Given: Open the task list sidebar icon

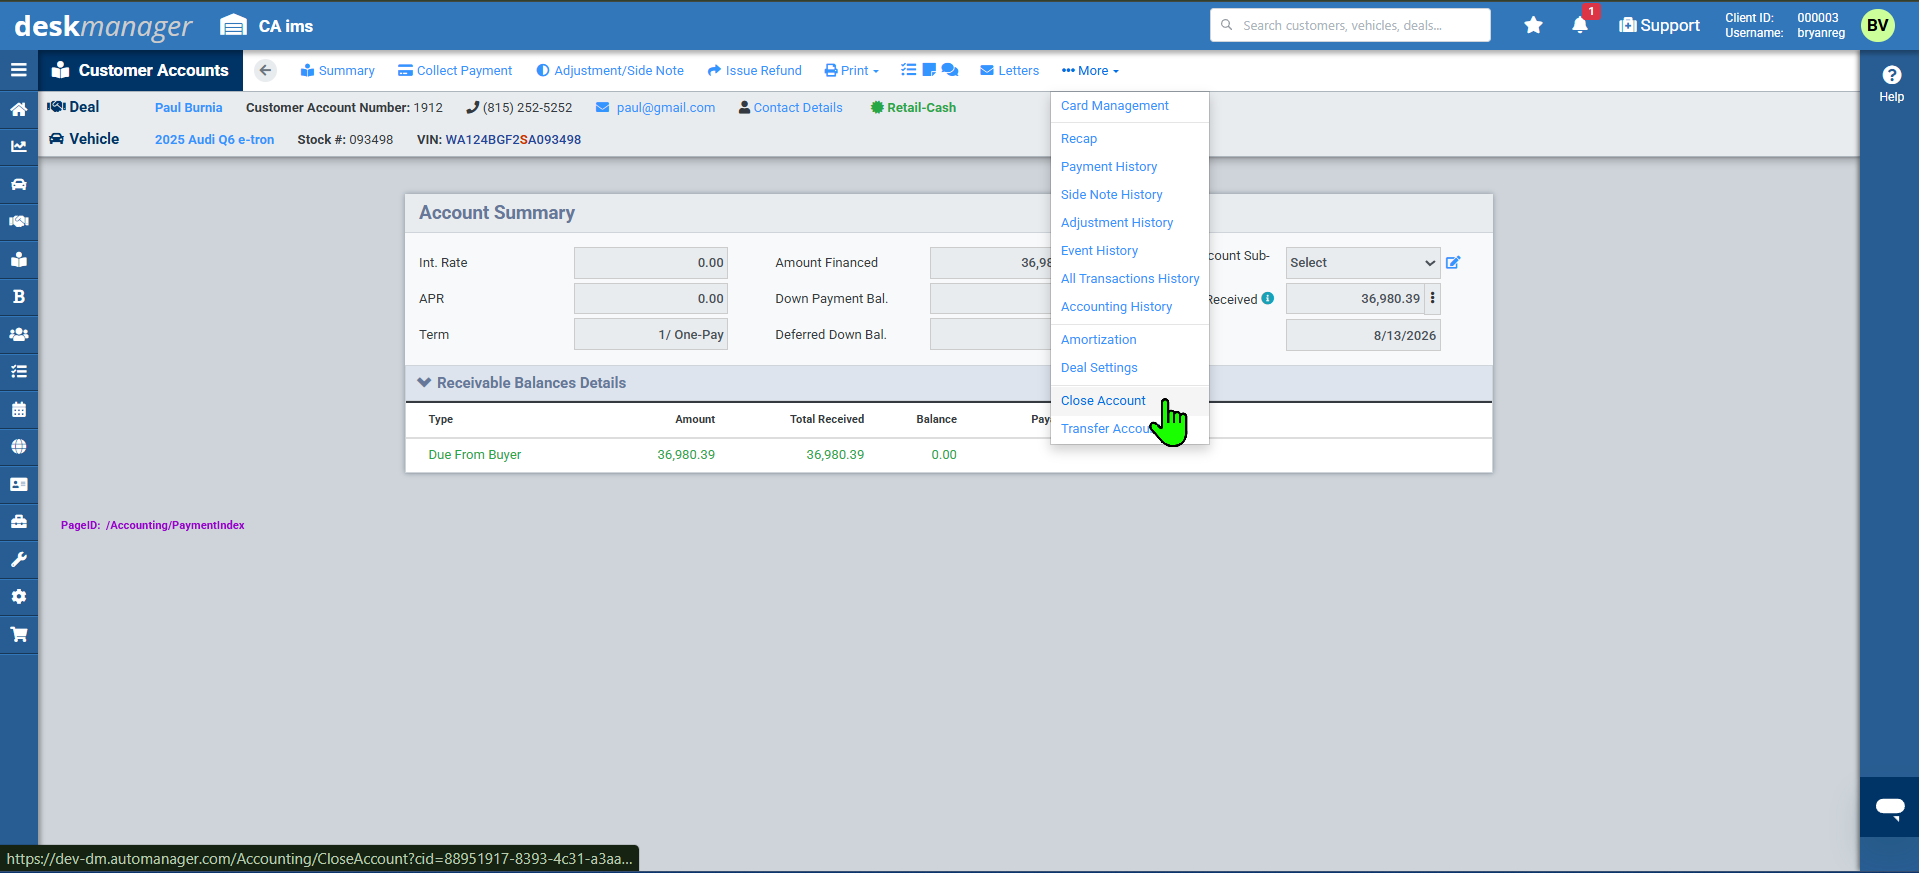Looking at the screenshot, I should tap(18, 371).
